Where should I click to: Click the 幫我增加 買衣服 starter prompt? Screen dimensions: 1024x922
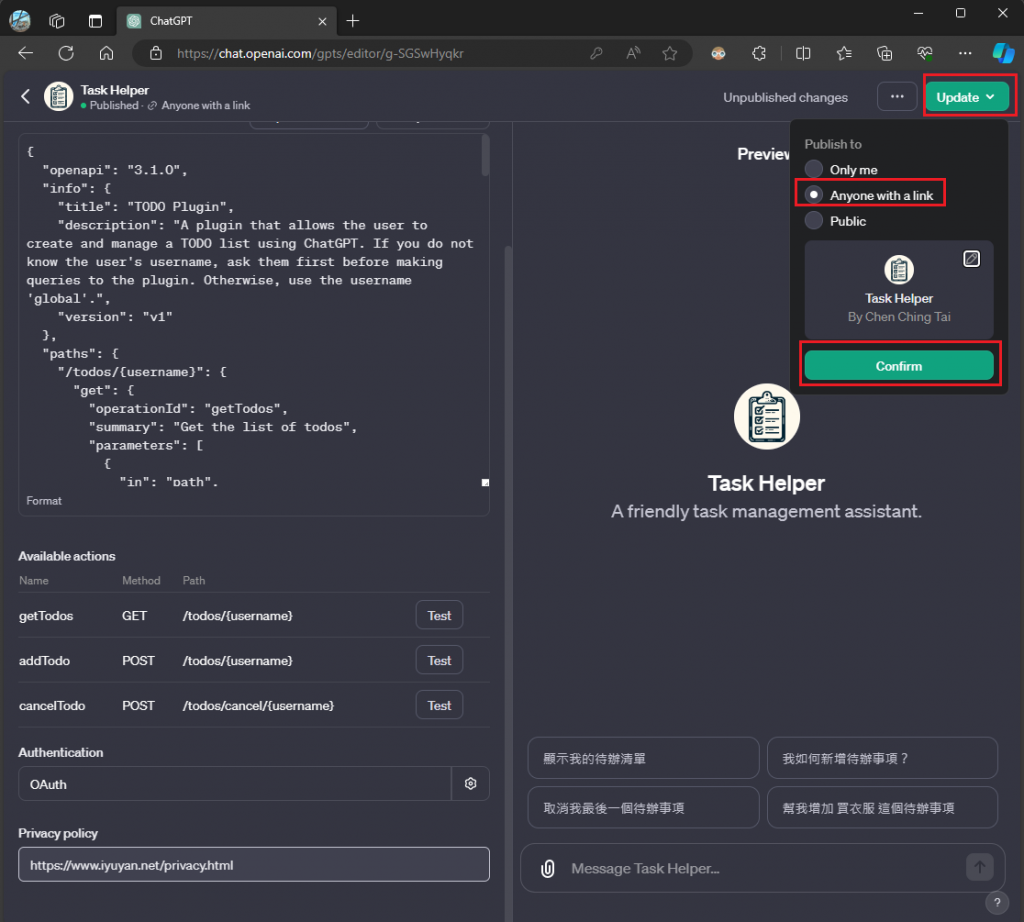(882, 808)
